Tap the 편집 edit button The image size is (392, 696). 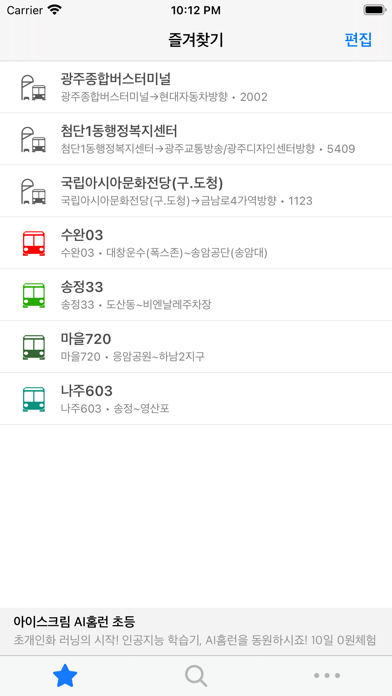tap(358, 40)
